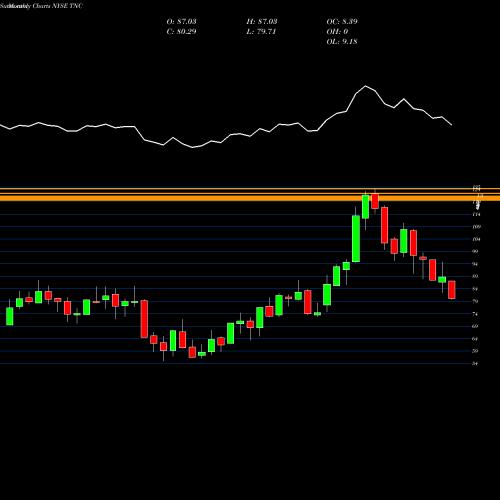Screen dimensions: 500x500
Task: Click the 84 price axis label
Action: [x=475, y=289]
